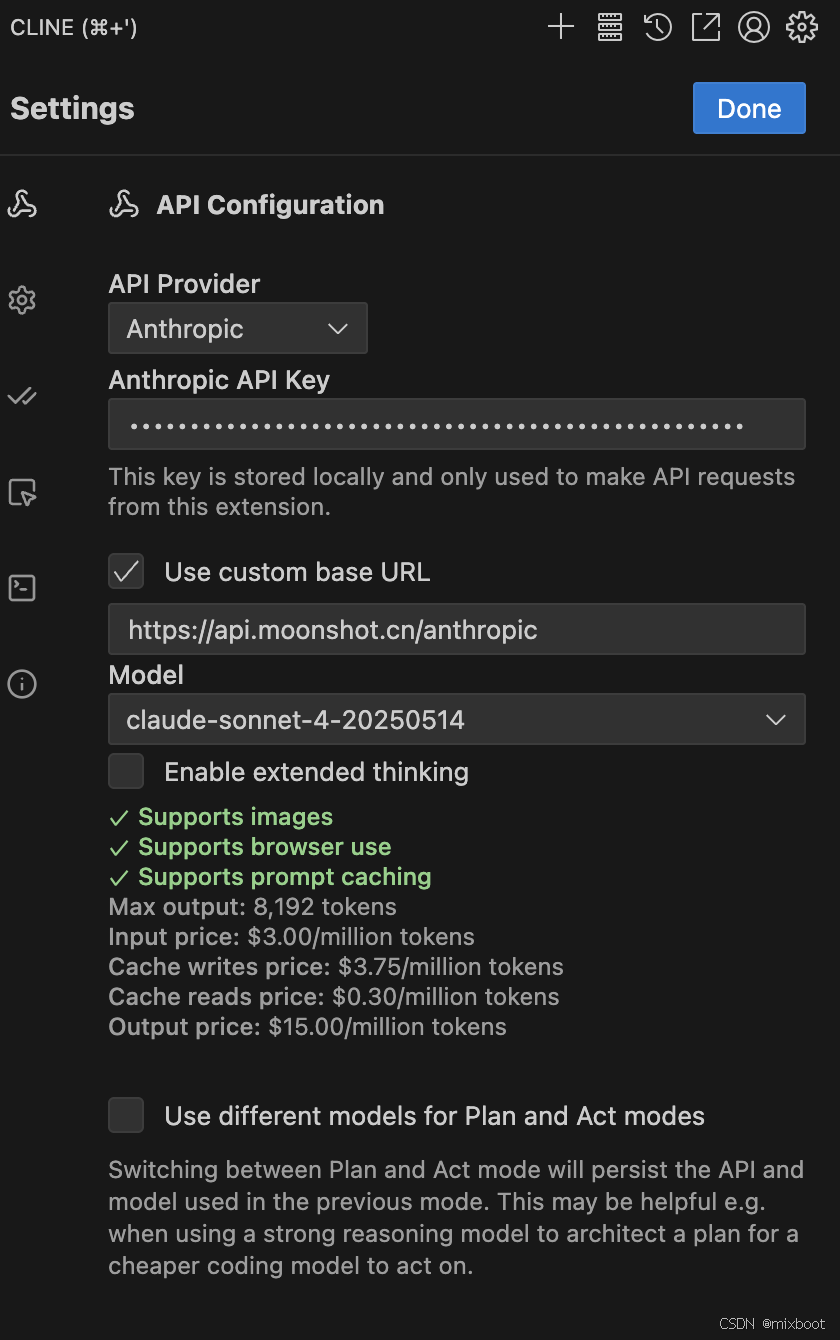Start a new task with plus icon
This screenshot has width=840, height=1340.
(x=561, y=27)
